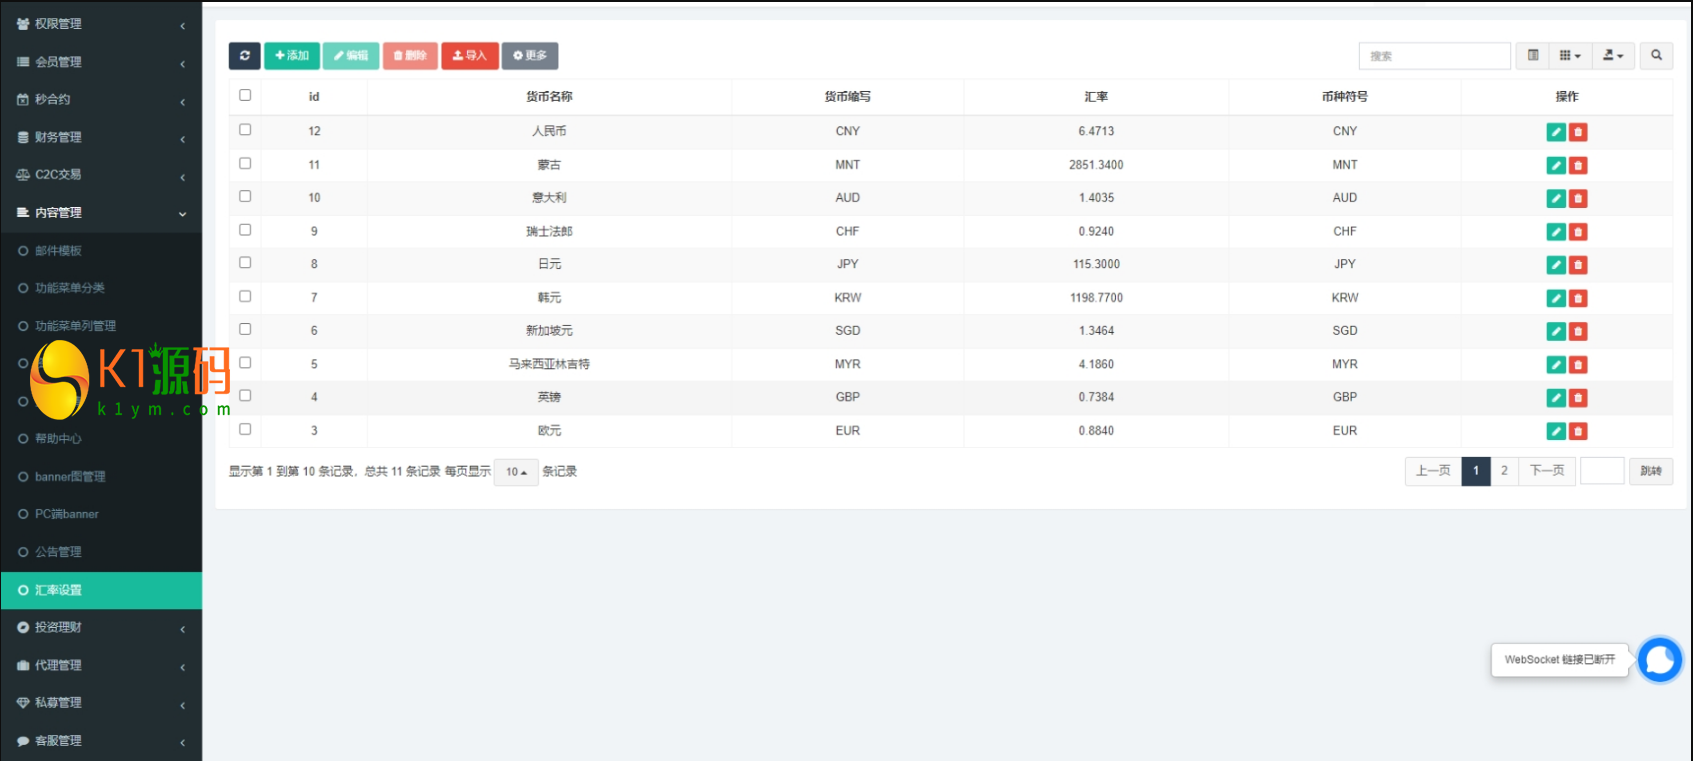1693x761 pixels.
Task: Toggle the table card view icon
Action: pos(1533,56)
